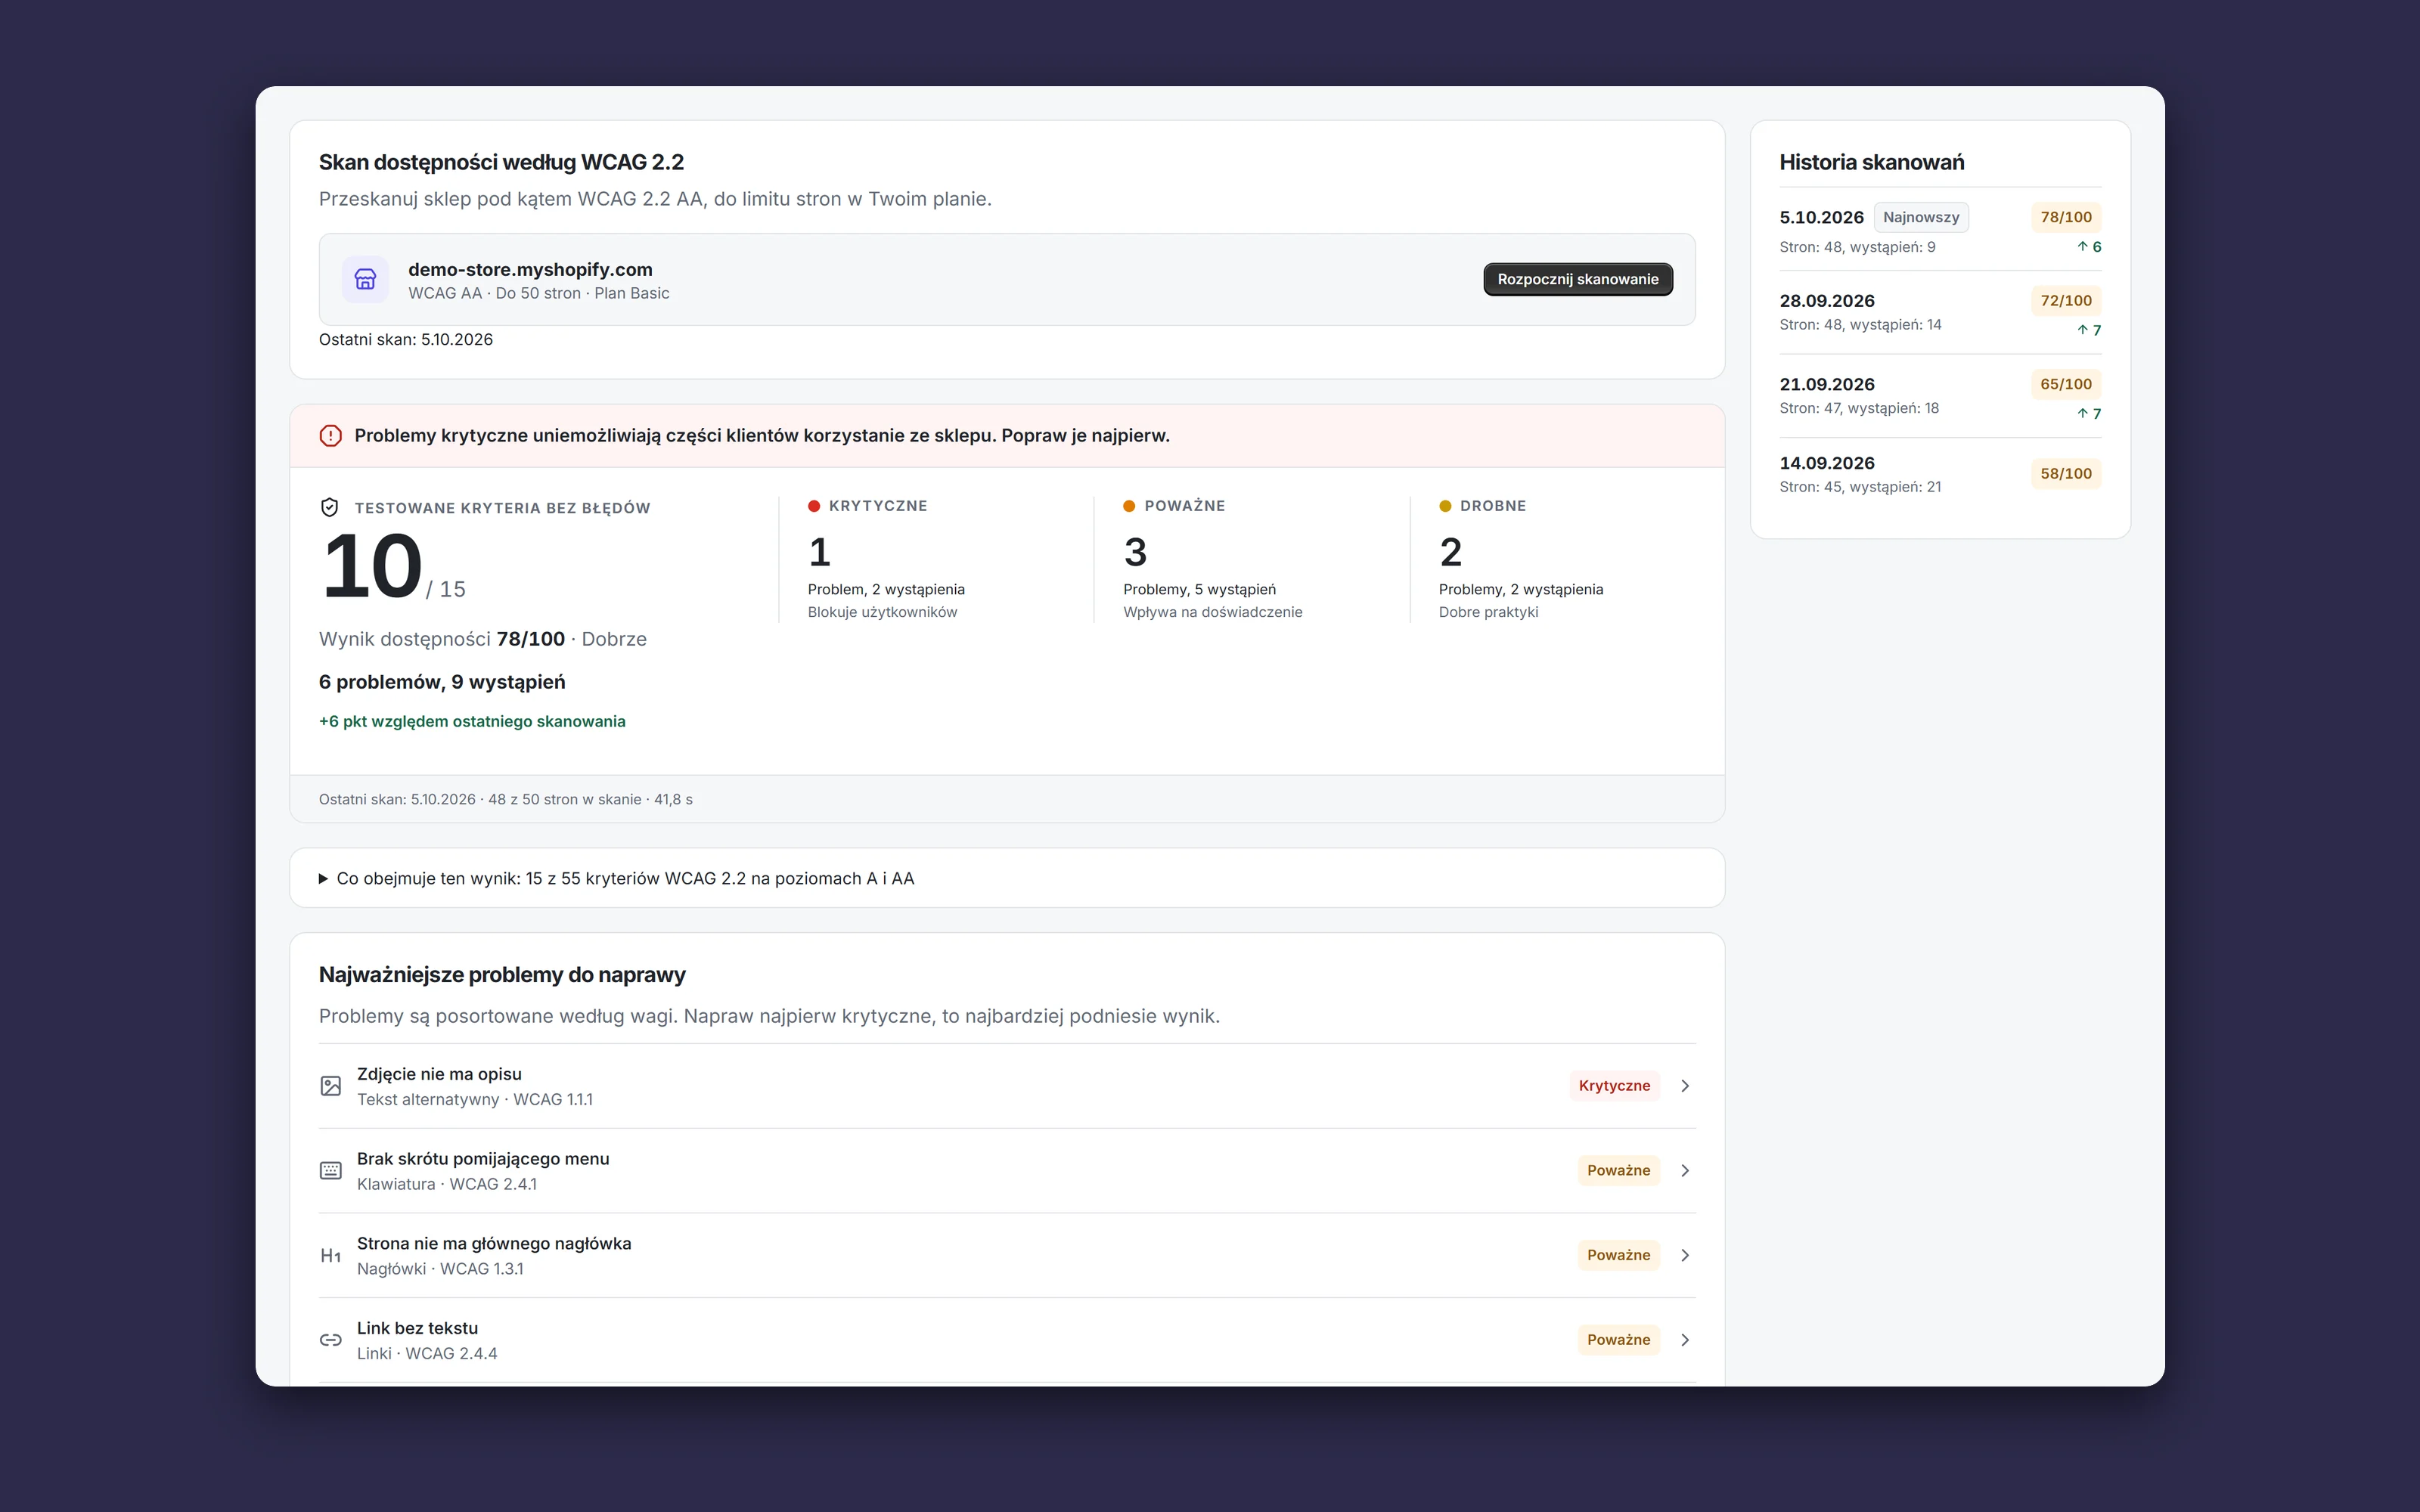Click the keyboard icon for Brak skrótu pomijającego menu
Screen dimensions: 2420x1512
pos(331,1171)
